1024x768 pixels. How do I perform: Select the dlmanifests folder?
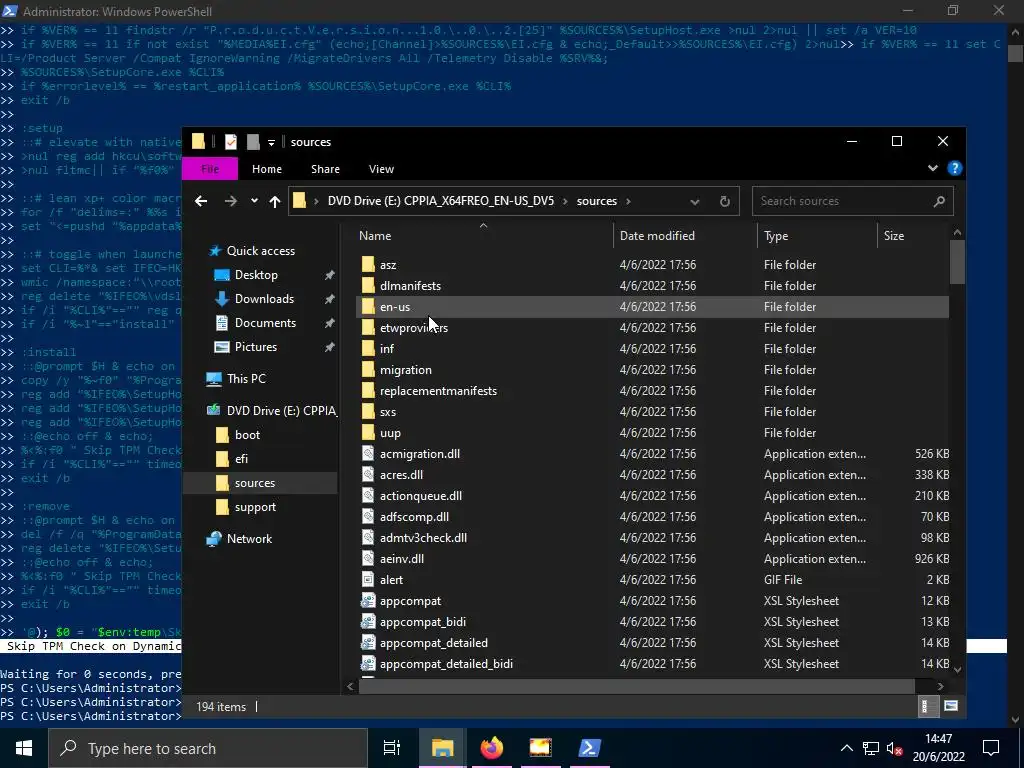point(410,286)
